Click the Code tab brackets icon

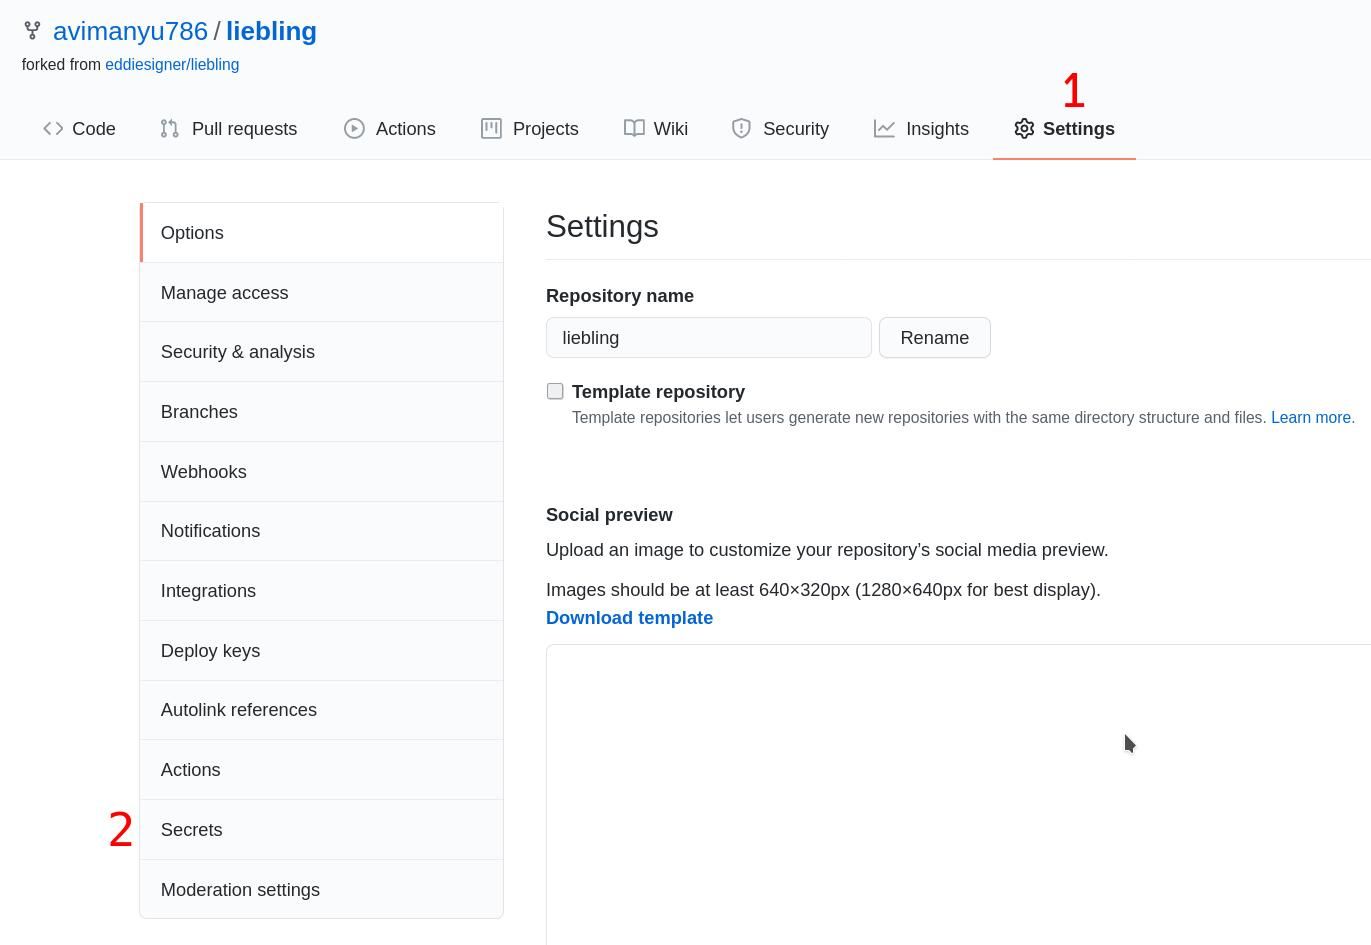pyautogui.click(x=53, y=129)
